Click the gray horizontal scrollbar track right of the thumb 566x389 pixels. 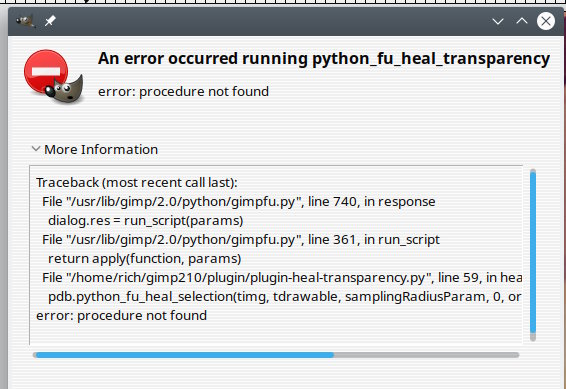(426, 355)
